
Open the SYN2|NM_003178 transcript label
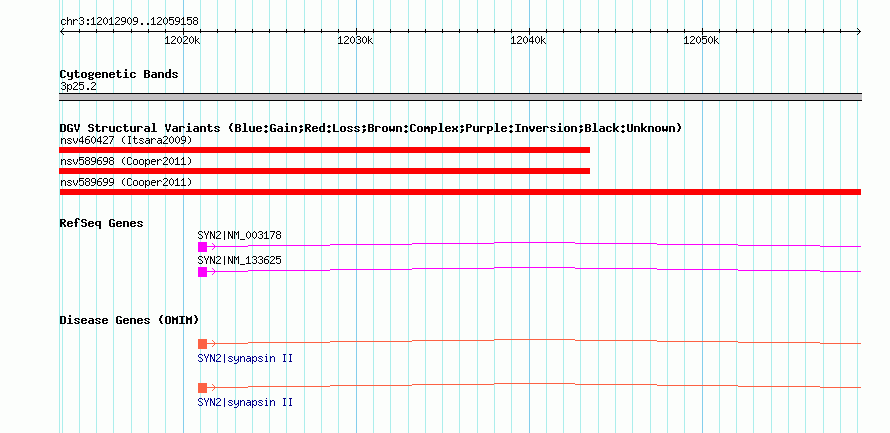click(x=240, y=235)
